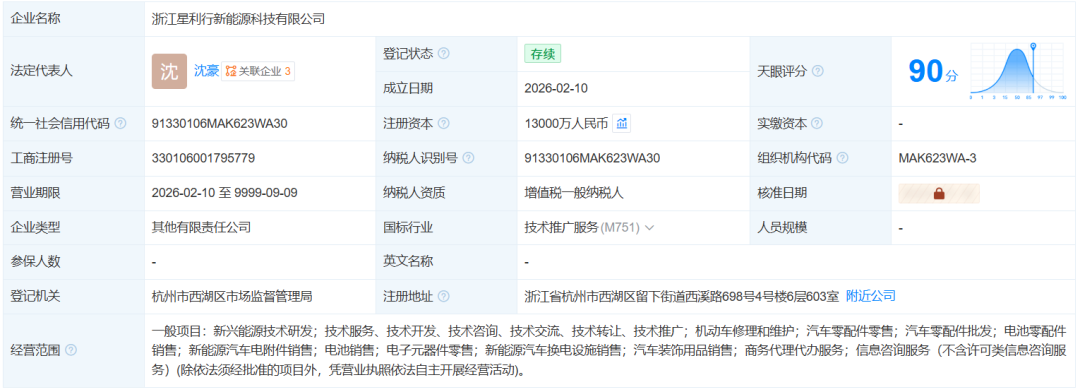Click 13000万人民币 registered capital value
This screenshot has height=392, width=1080.
point(566,124)
